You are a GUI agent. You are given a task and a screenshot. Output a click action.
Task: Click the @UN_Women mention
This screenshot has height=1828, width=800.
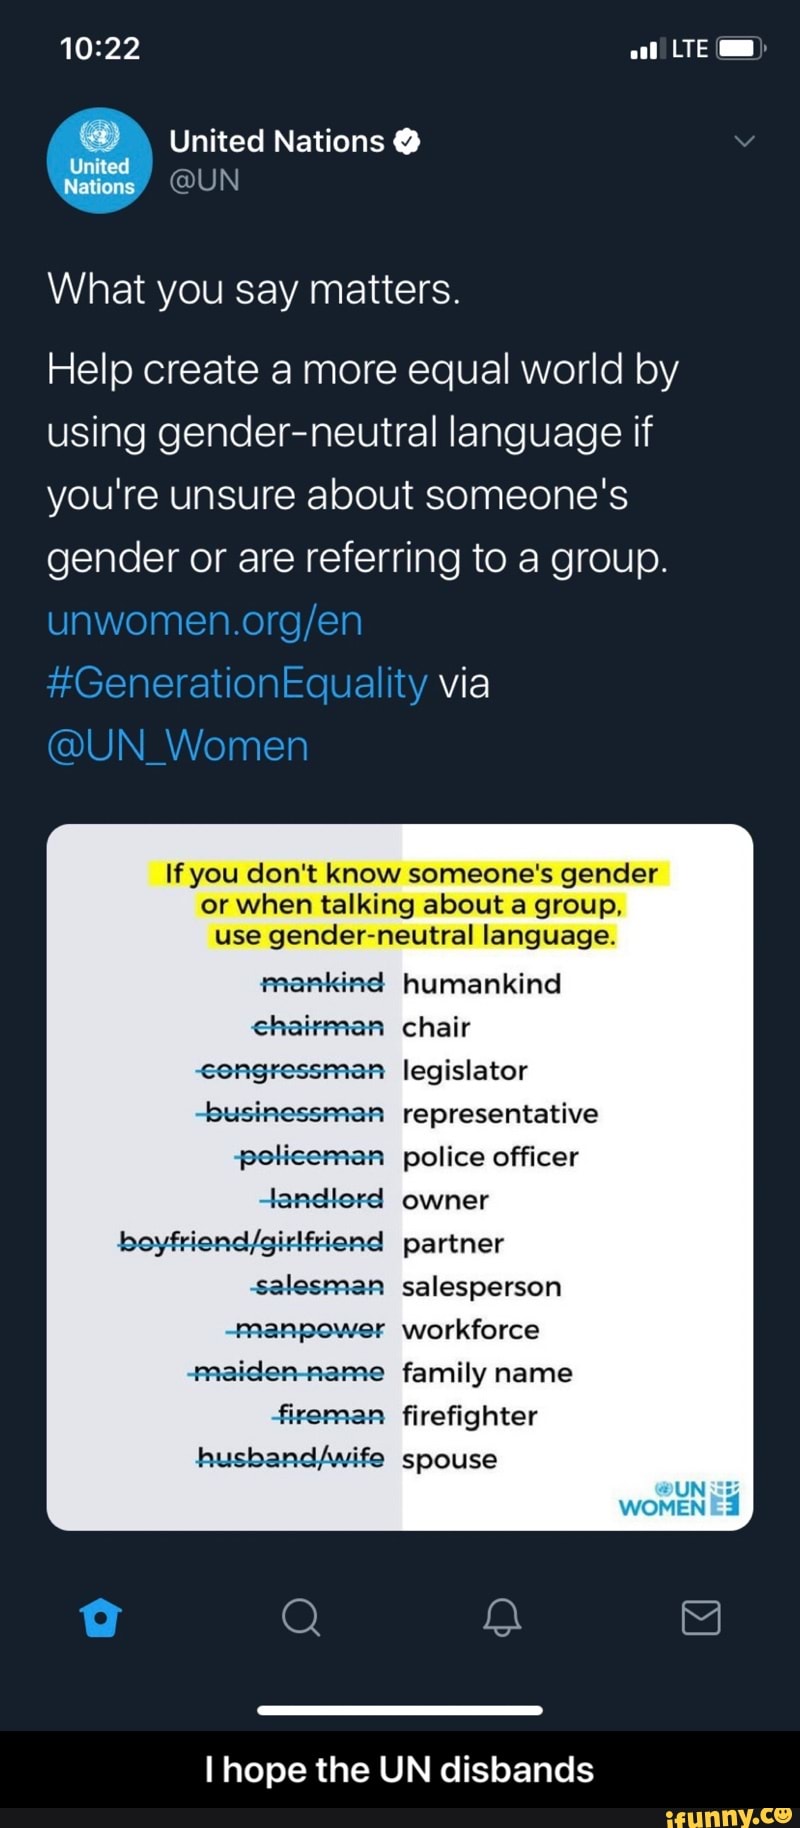[177, 744]
